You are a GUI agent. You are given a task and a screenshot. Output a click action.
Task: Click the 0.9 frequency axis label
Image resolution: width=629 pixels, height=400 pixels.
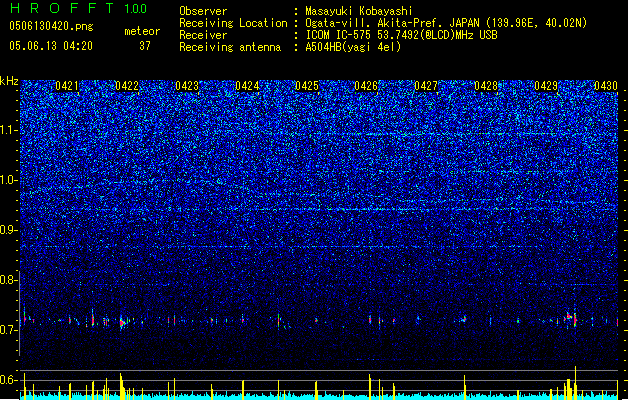pos(9,230)
